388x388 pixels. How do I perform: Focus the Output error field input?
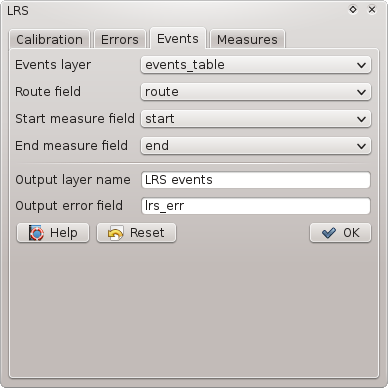[x=256, y=206]
